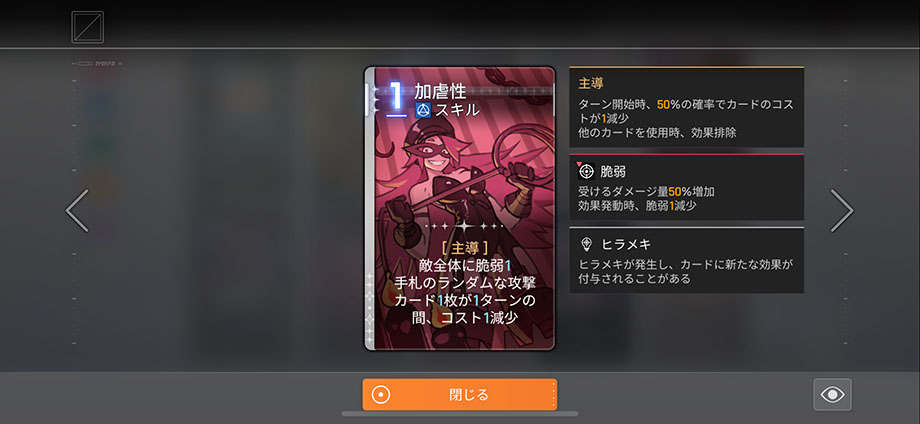
Task: Toggle the eye visibility button
Action: click(832, 394)
